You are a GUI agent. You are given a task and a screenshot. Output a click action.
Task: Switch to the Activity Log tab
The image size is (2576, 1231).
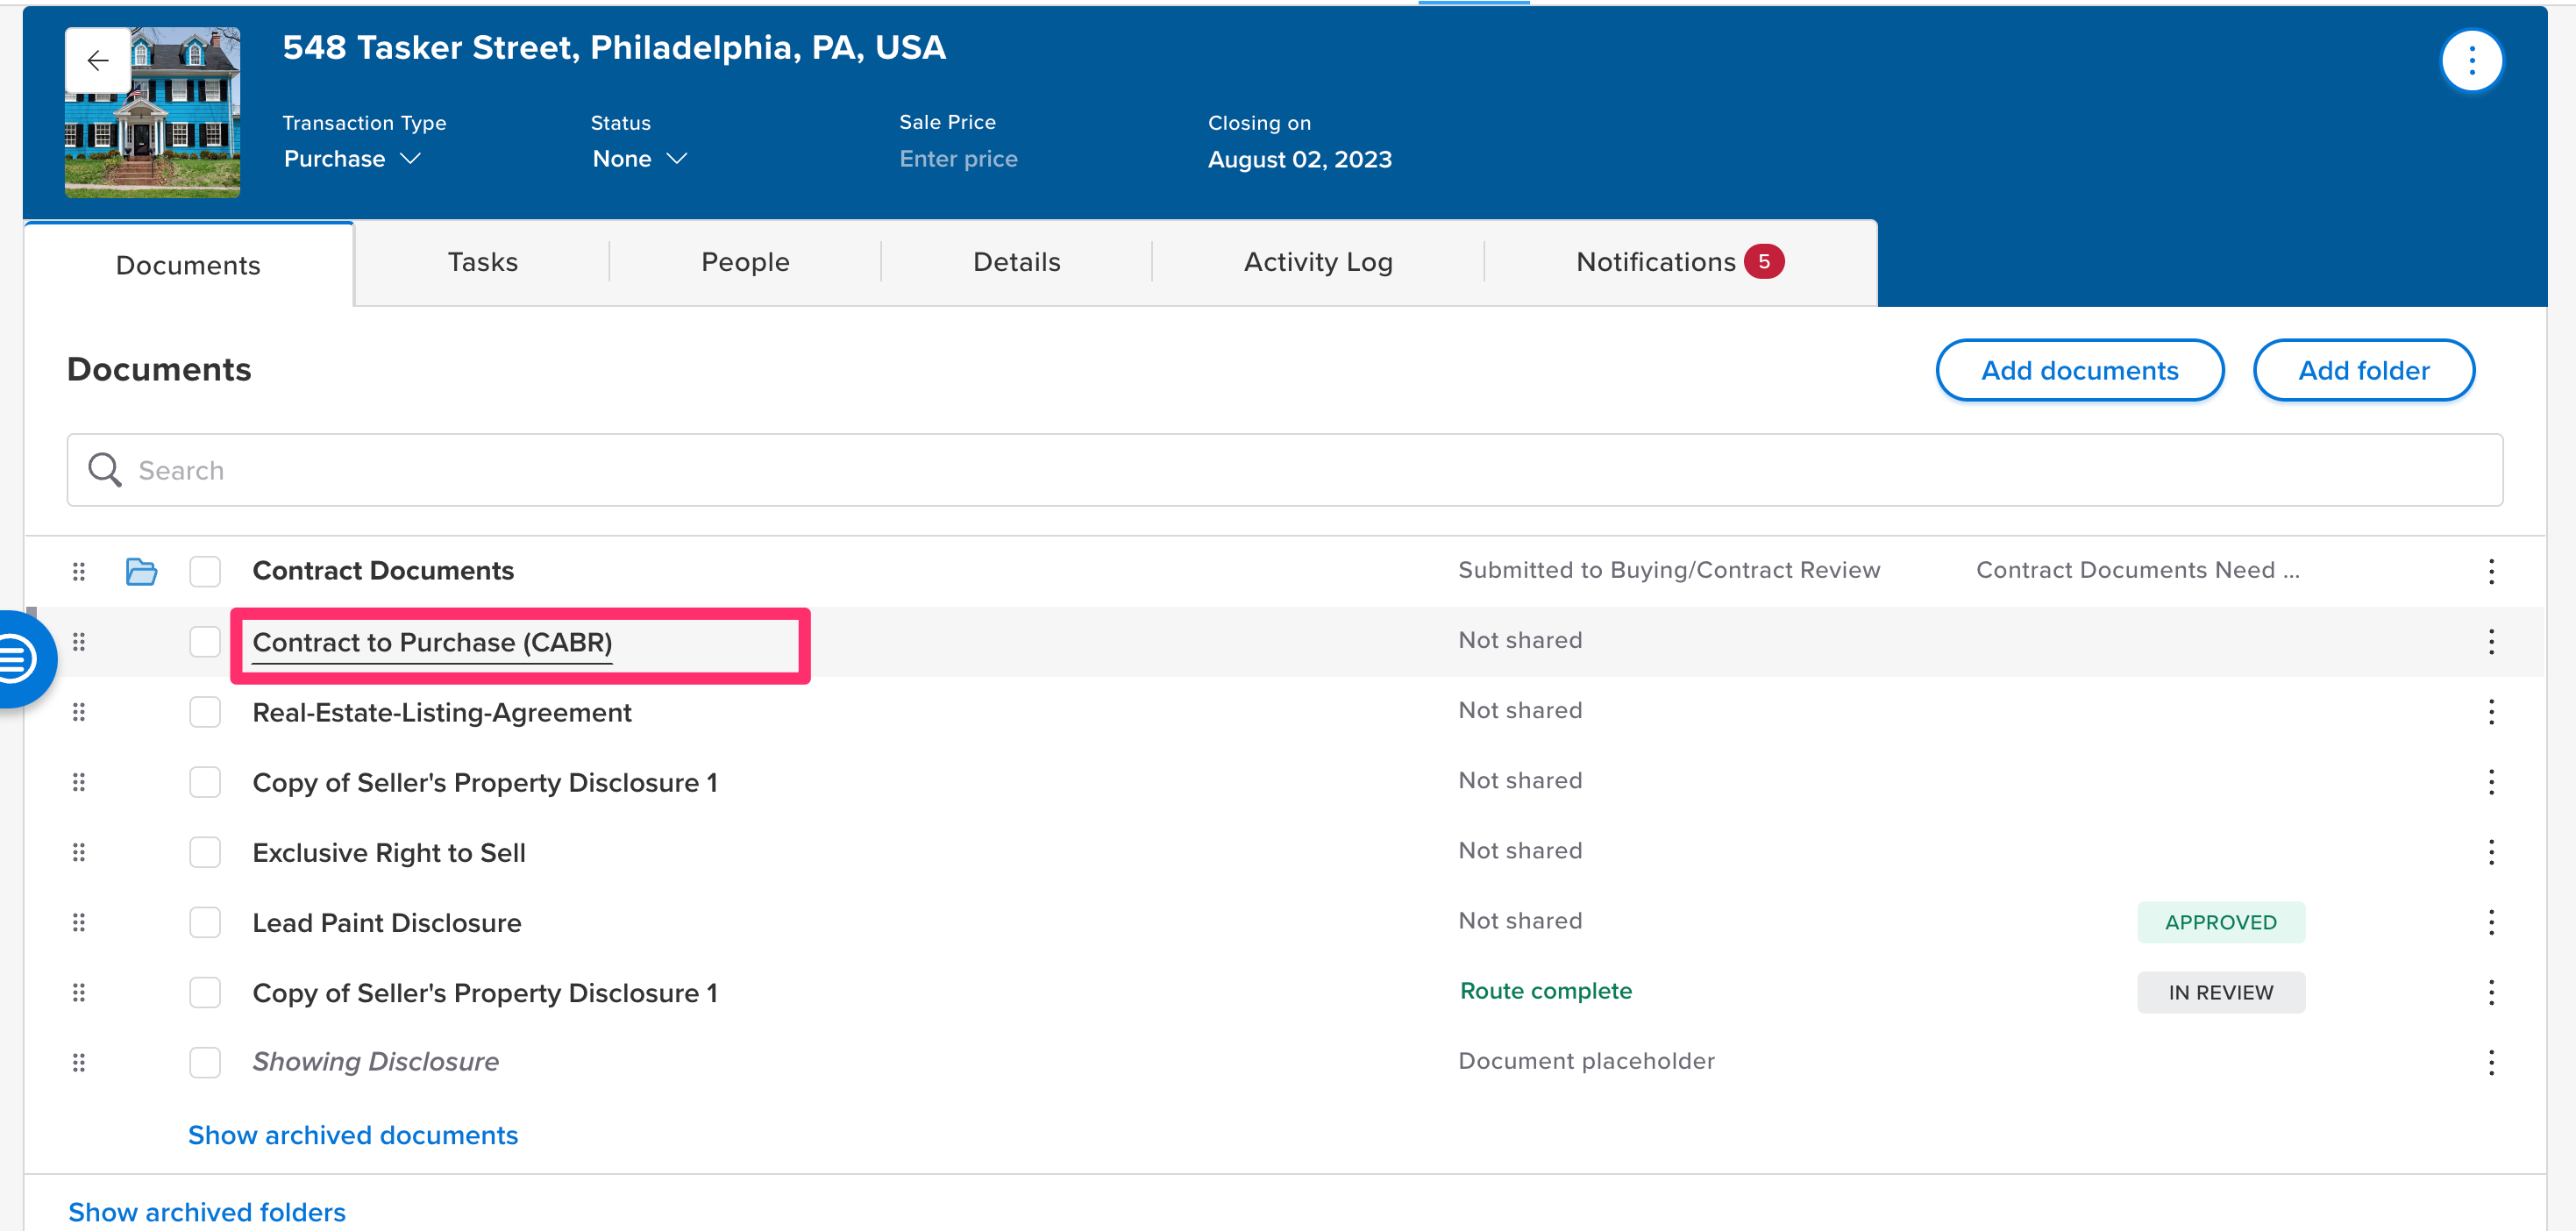[1317, 262]
